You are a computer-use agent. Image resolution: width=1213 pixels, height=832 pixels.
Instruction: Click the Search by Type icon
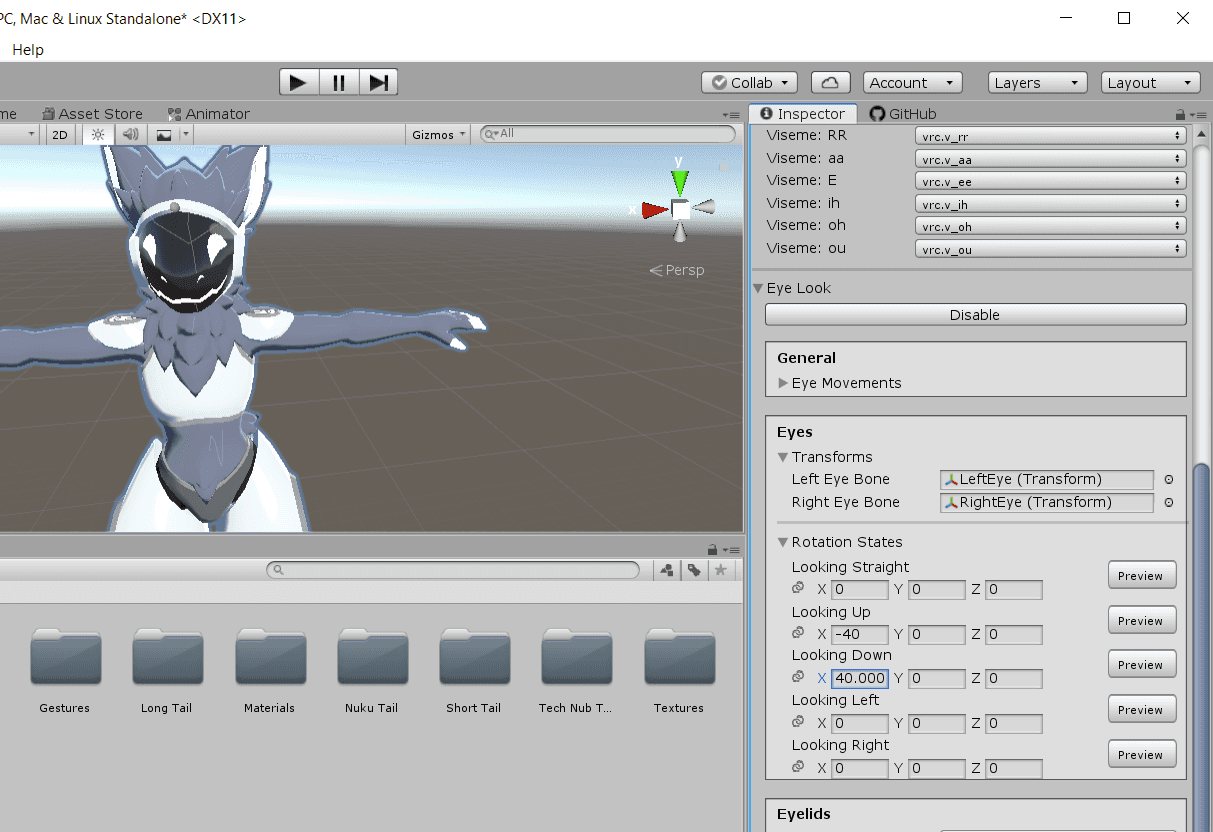point(667,570)
